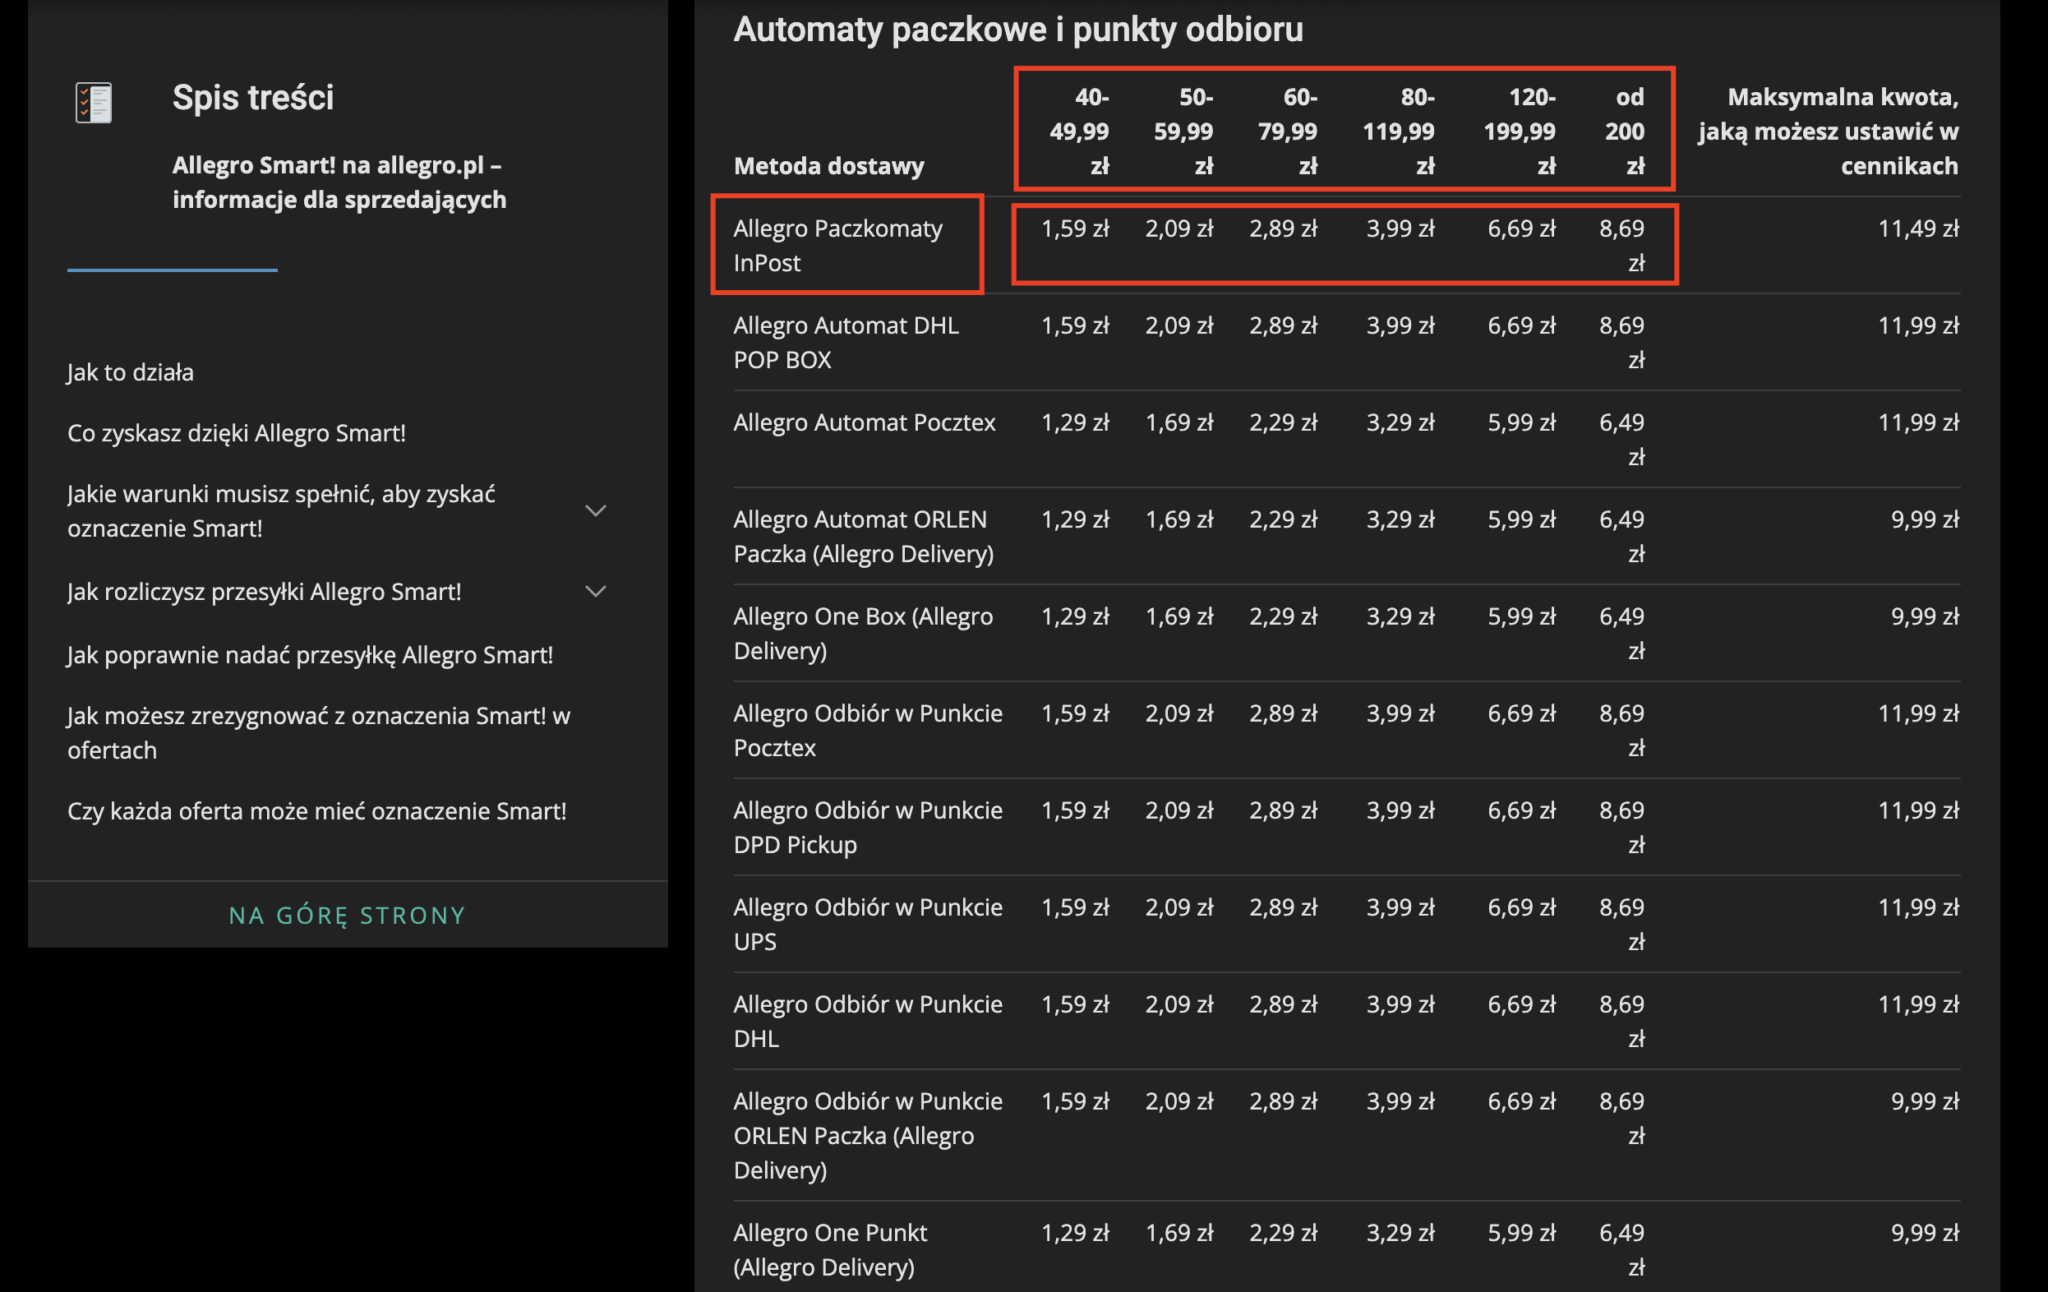Click 3,99 zł in DPD Pickup row

pos(1400,810)
